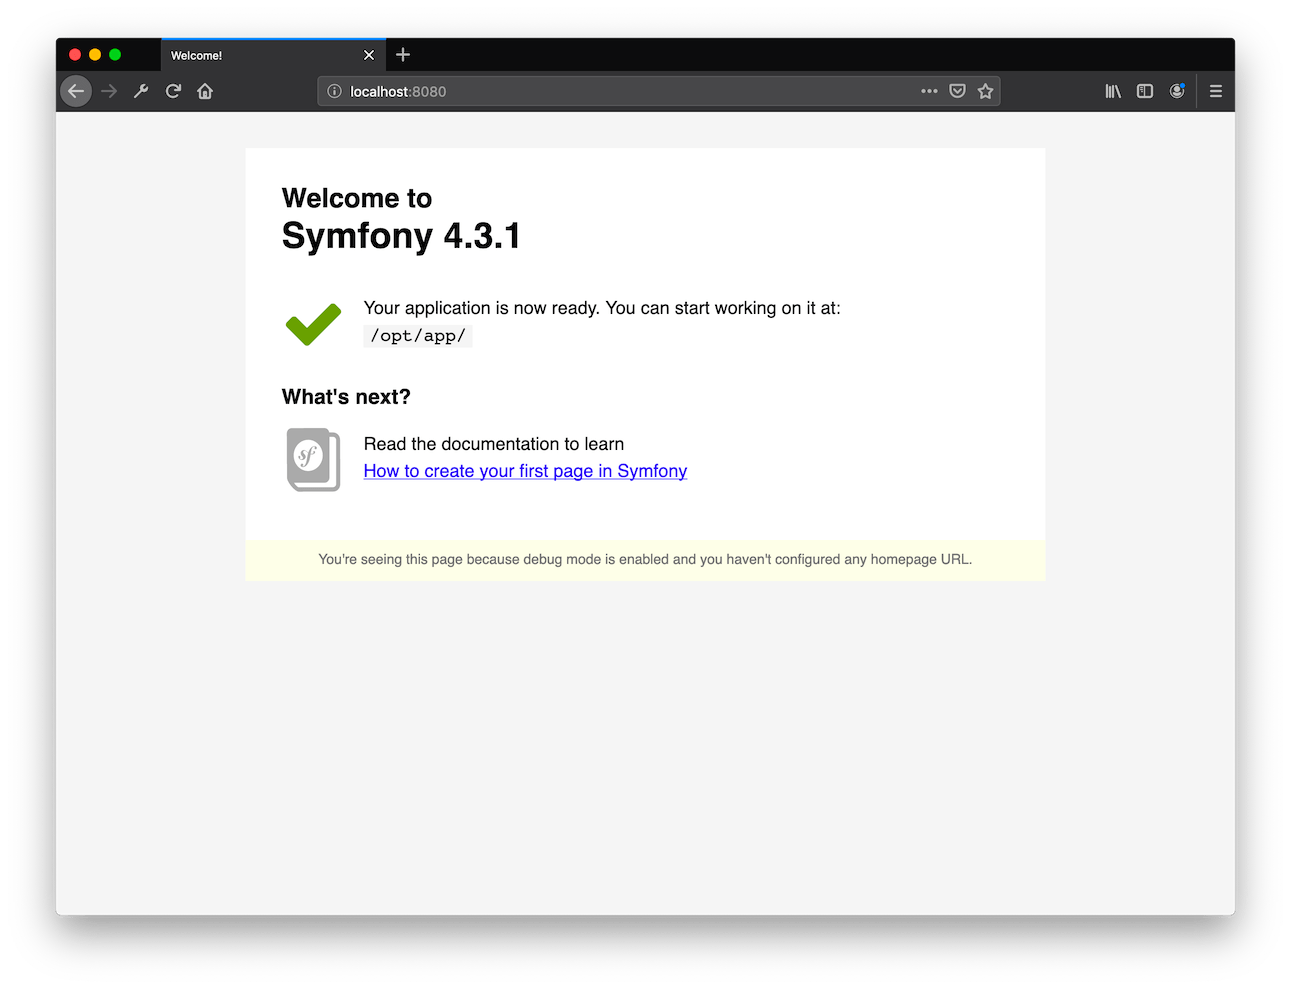Minimize the browser window with the yellow button
Viewport: 1291px width, 989px height.
pyautogui.click(x=95, y=55)
